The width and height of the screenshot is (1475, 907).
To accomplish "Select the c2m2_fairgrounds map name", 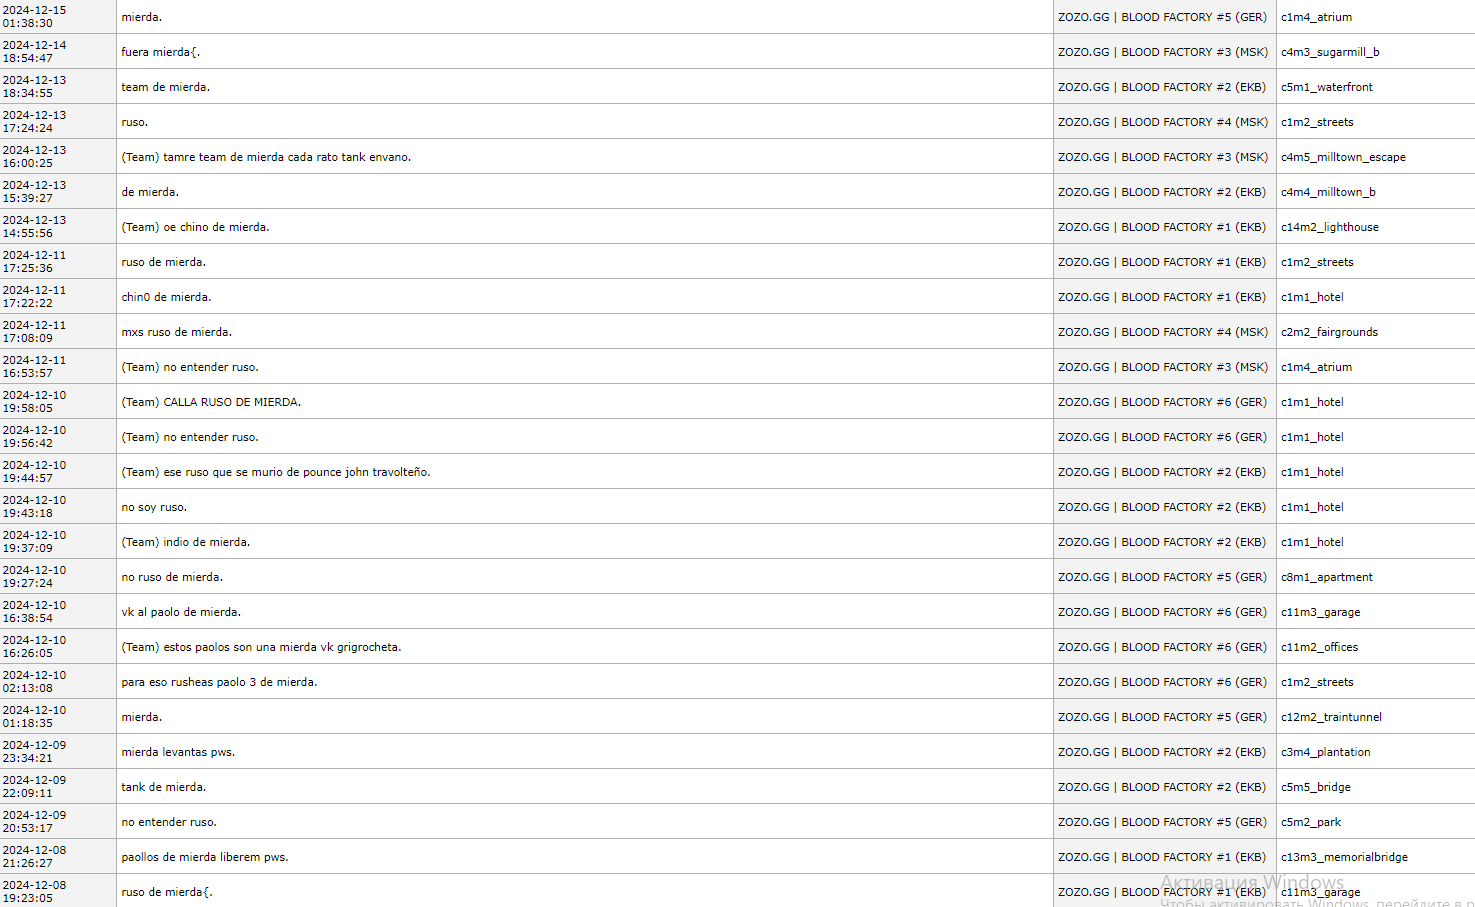I will 1329,332.
